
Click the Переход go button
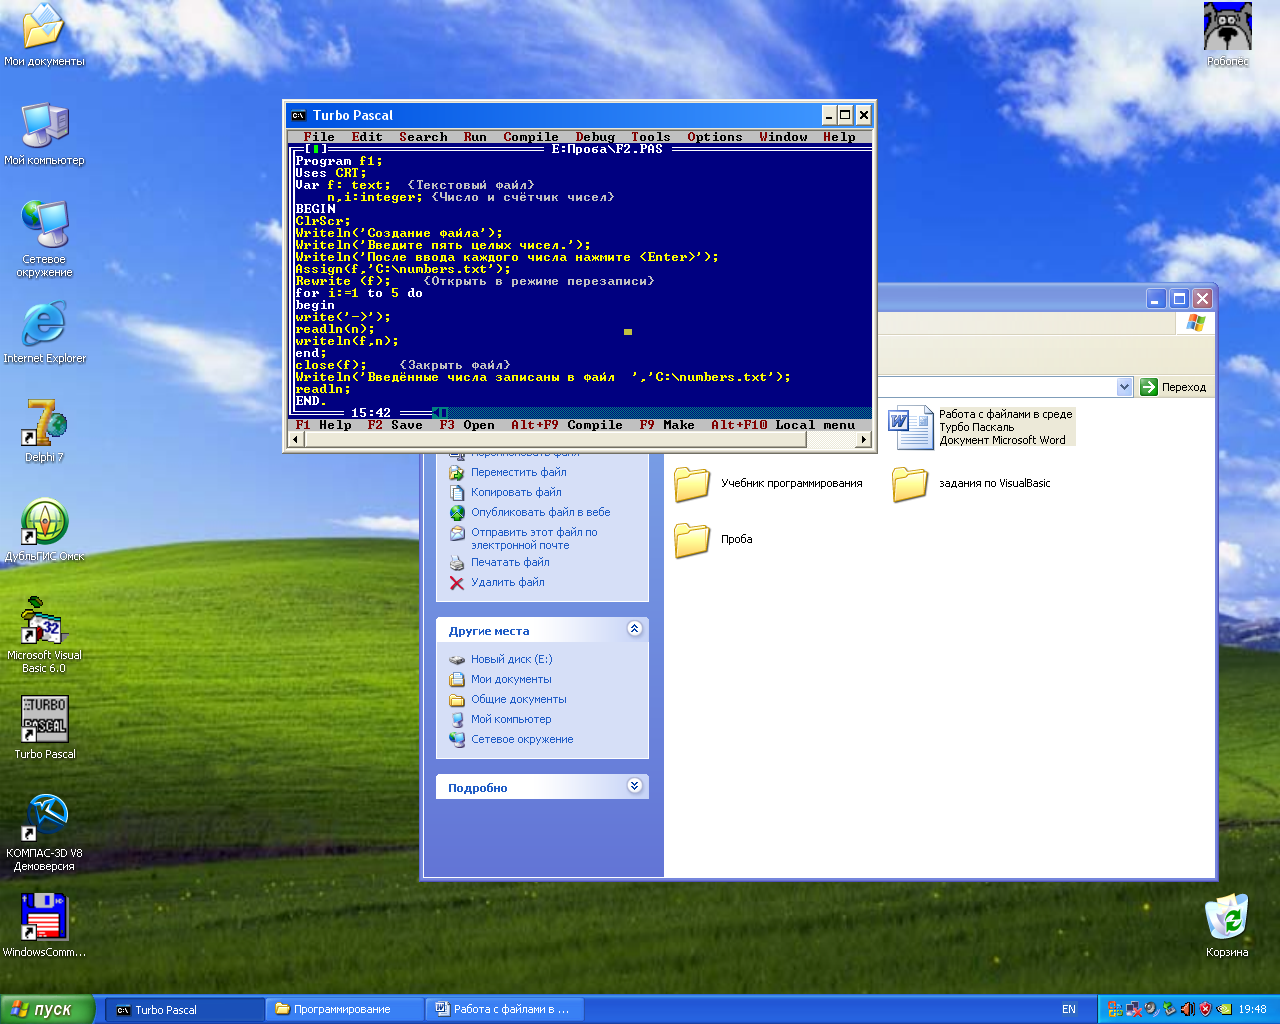(x=1173, y=387)
